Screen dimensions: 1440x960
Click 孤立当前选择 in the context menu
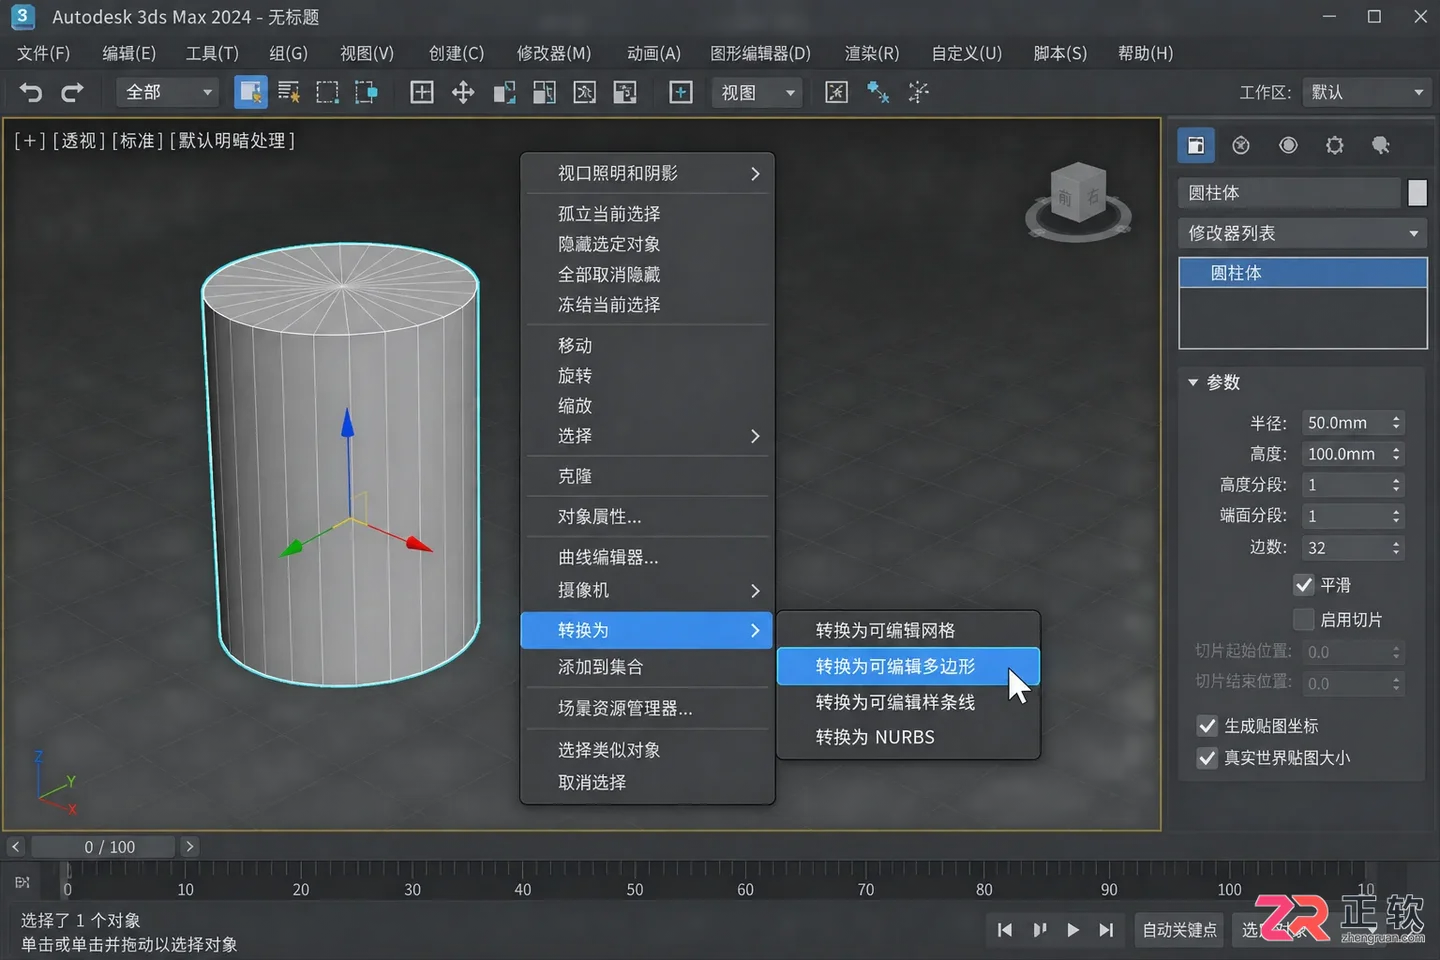[x=647, y=214]
